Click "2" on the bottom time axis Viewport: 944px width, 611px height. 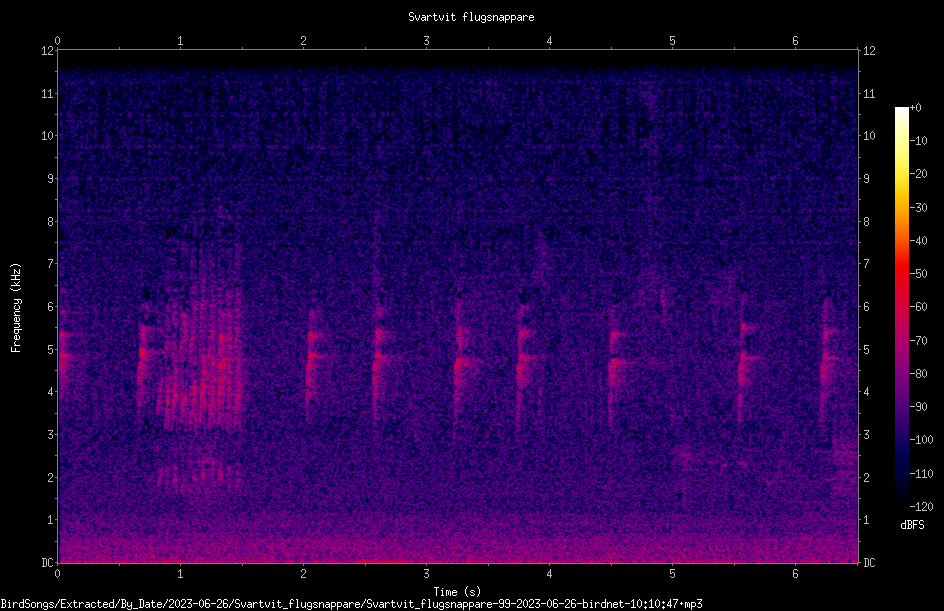(x=303, y=574)
